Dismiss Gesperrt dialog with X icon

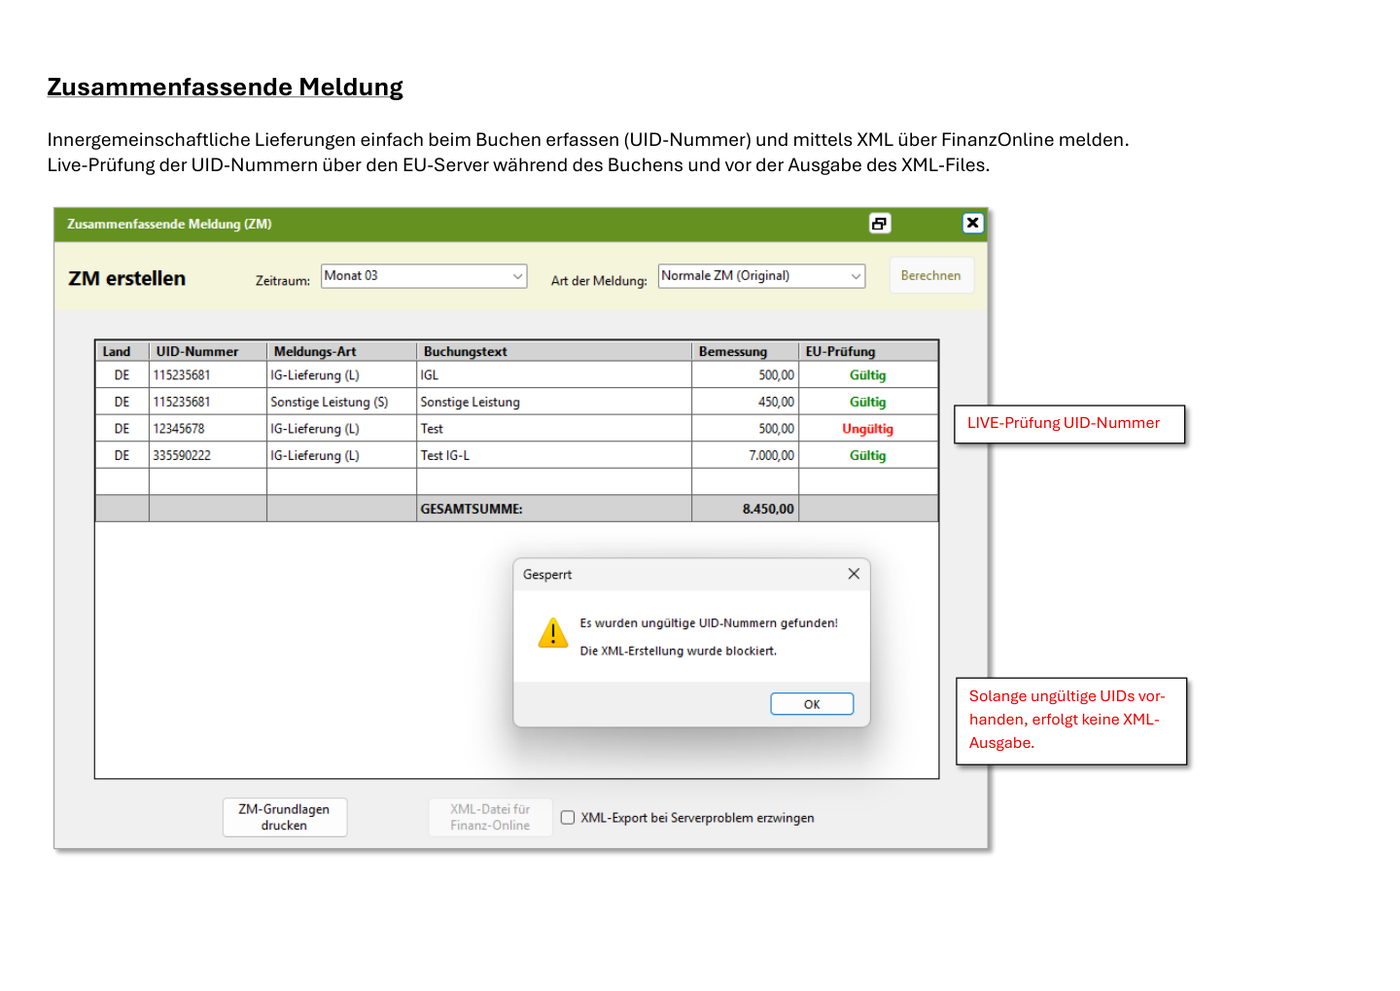click(853, 574)
